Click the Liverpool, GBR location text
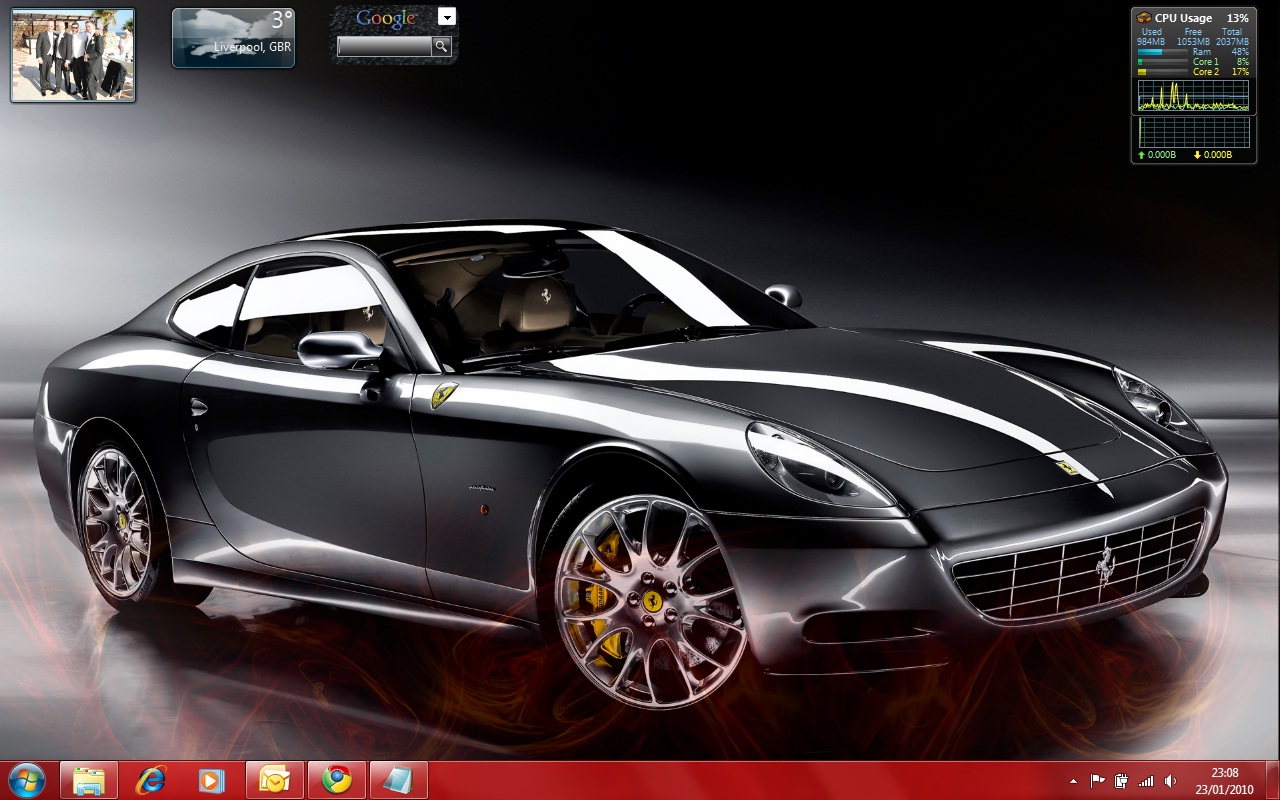 [252, 47]
